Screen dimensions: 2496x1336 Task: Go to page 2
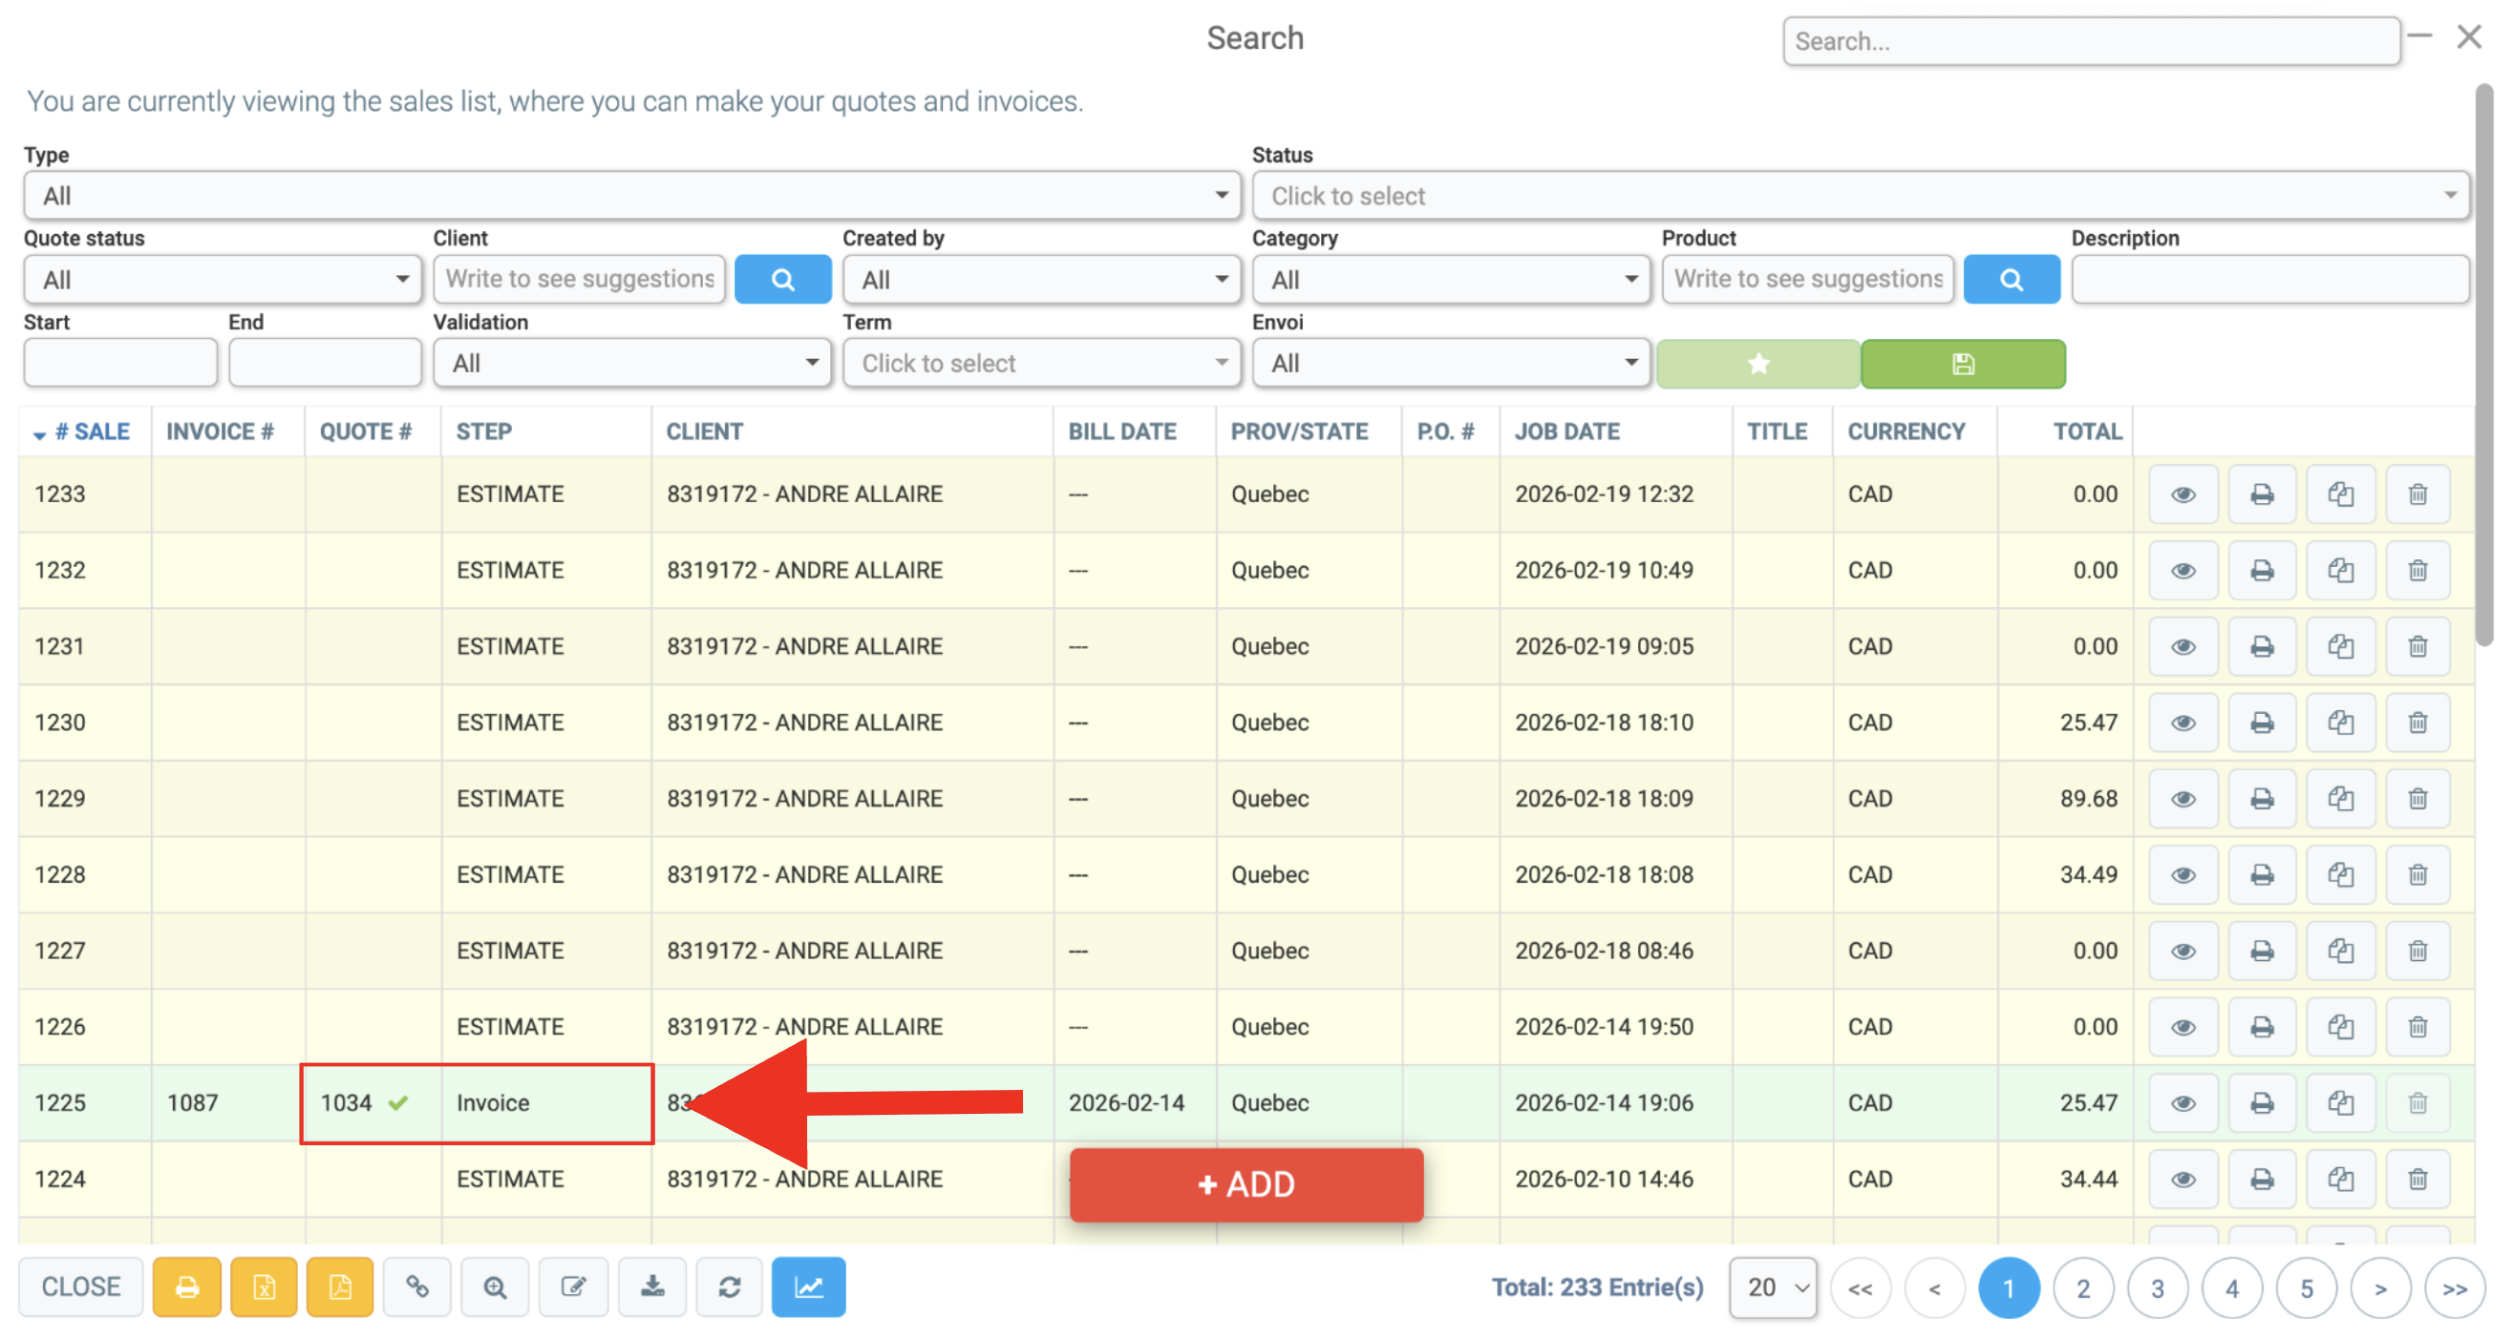point(2083,1288)
